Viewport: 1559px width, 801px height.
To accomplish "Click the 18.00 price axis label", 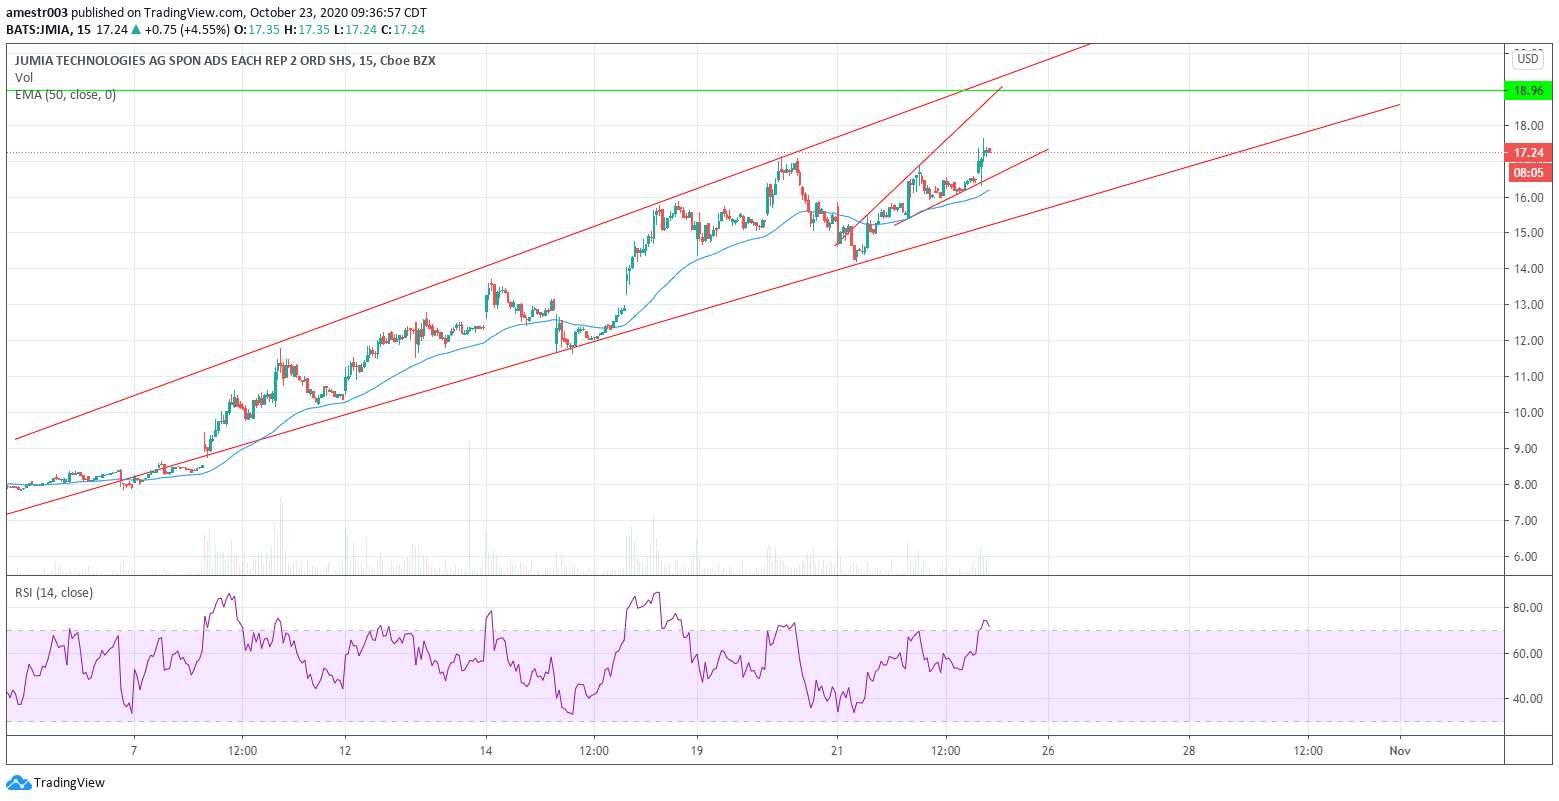I will coord(1527,126).
